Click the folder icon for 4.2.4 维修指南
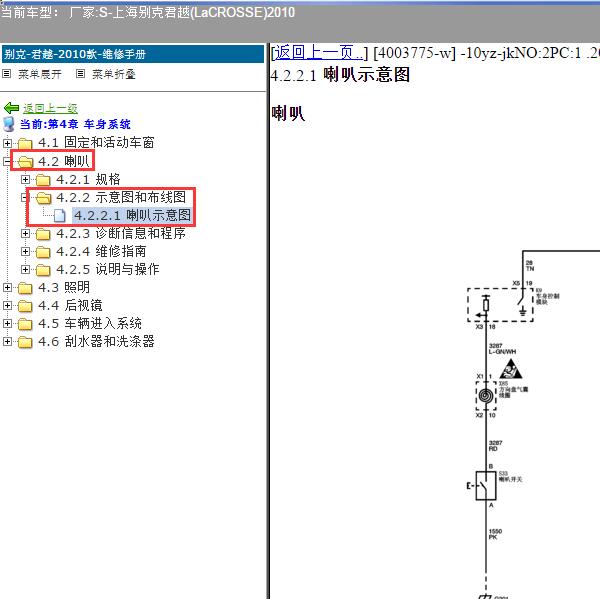 click(x=43, y=251)
